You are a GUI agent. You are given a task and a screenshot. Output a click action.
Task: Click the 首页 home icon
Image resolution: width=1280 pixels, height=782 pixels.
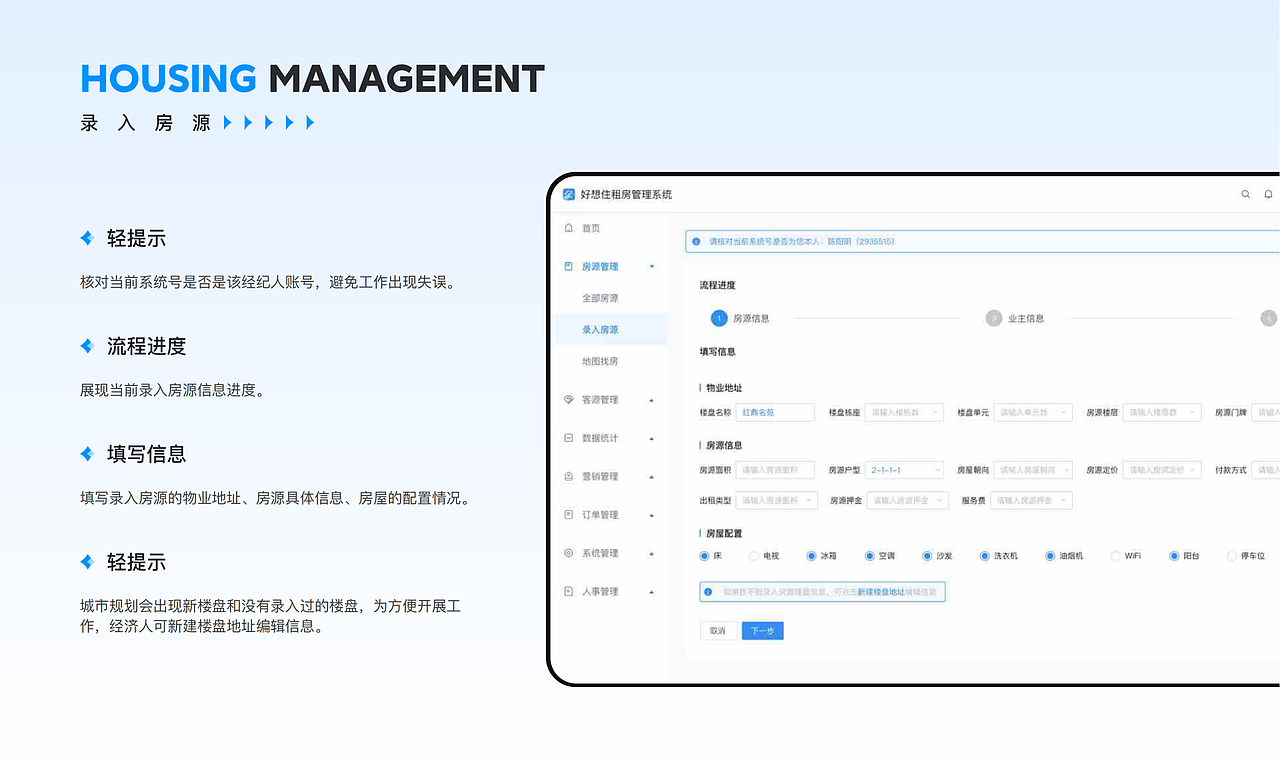(x=569, y=228)
